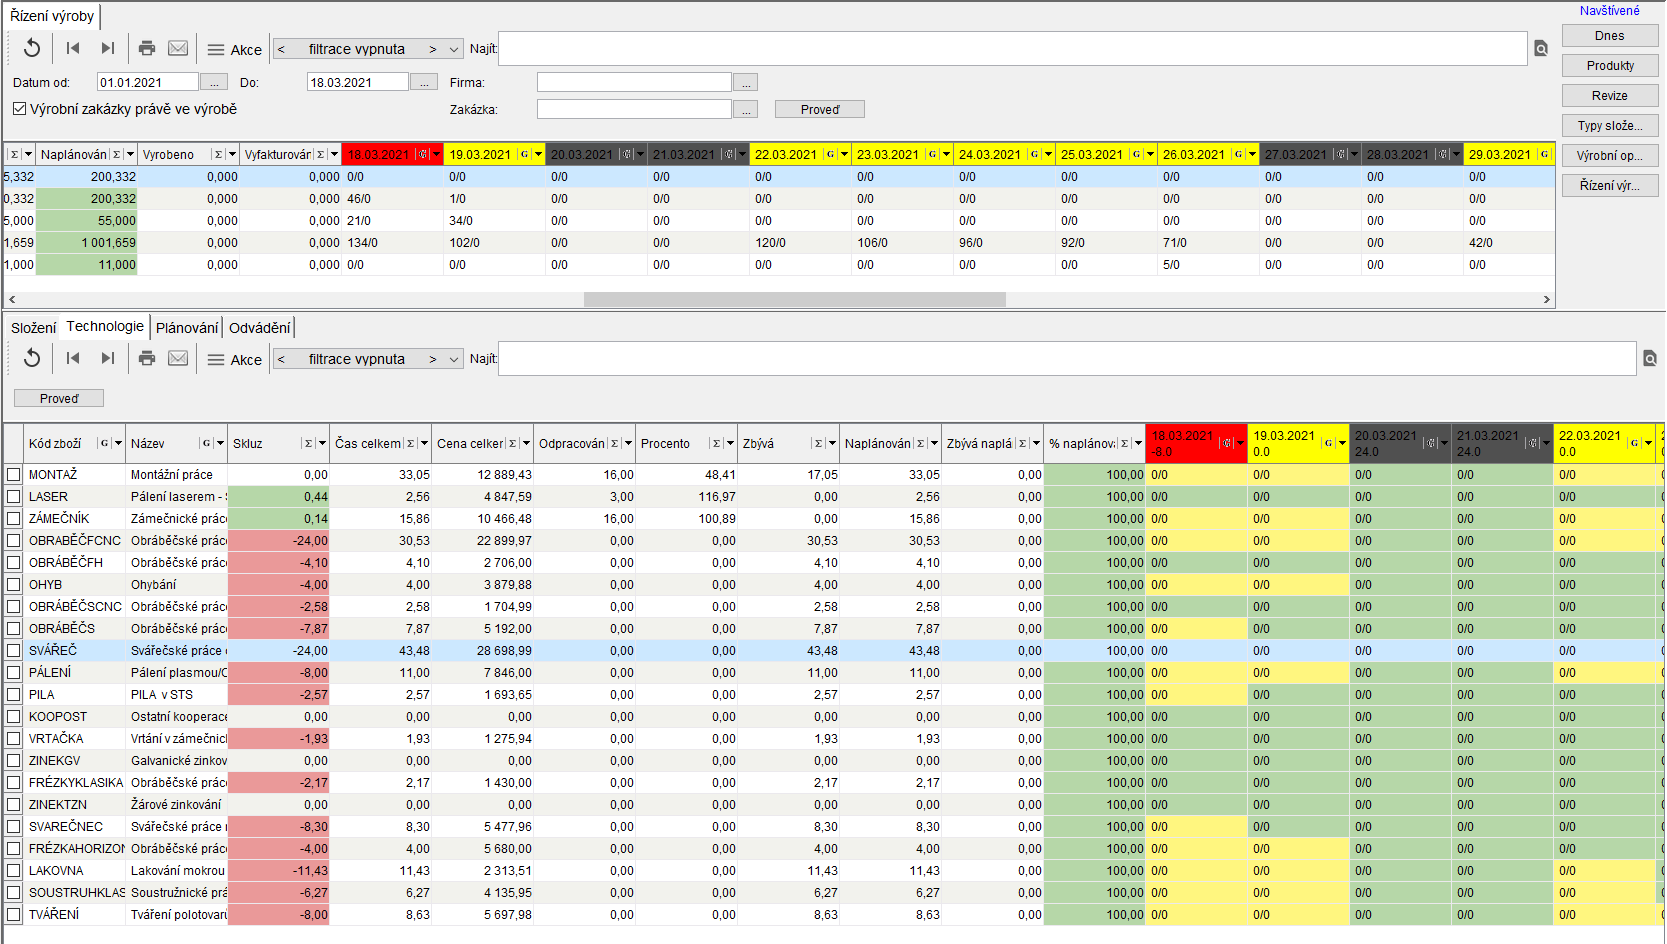
Task: Click the printer icon in the lower toolbar
Action: [x=147, y=358]
